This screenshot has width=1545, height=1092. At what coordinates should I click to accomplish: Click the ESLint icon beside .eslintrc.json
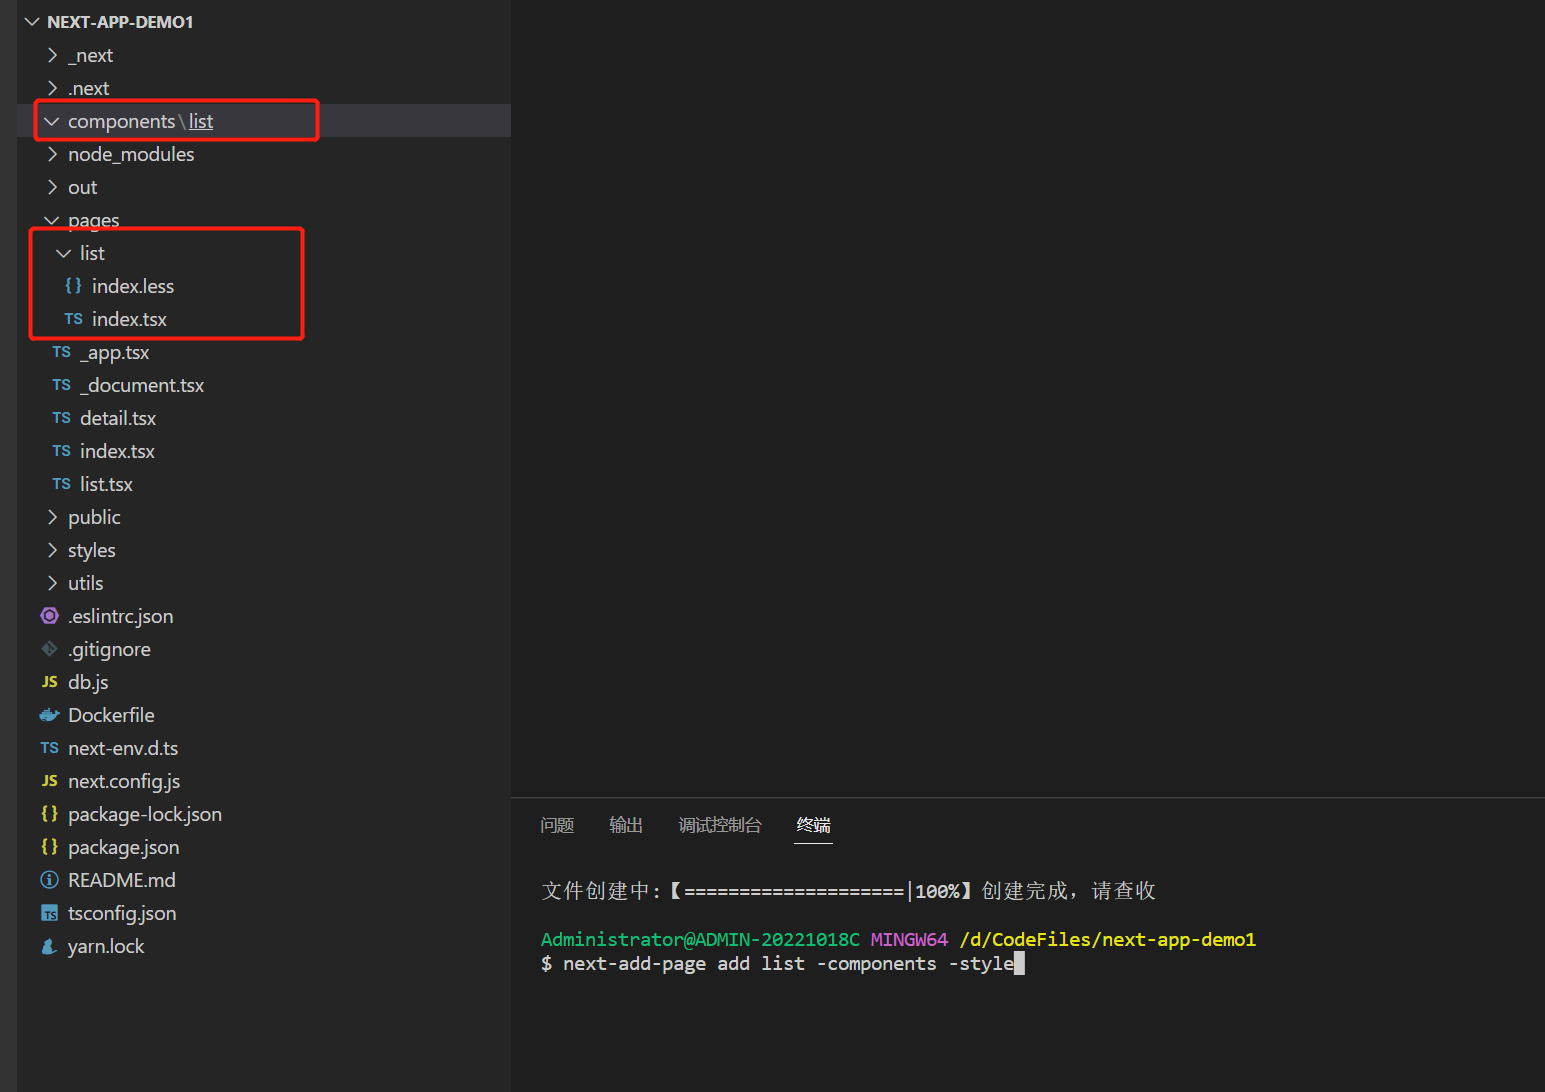[x=49, y=616]
